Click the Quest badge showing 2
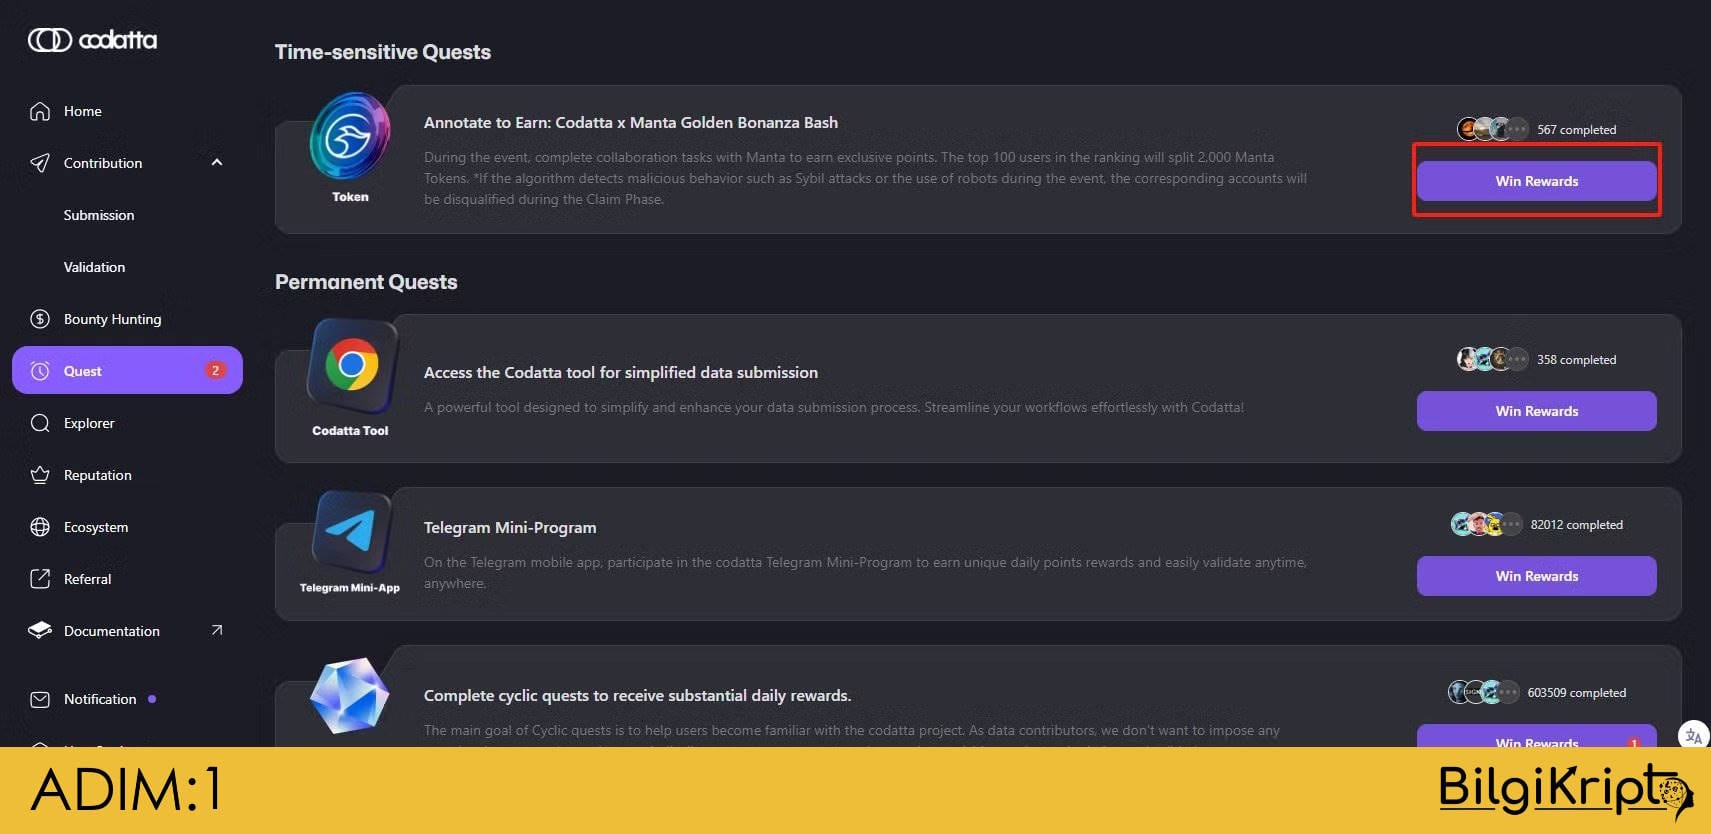 point(215,370)
